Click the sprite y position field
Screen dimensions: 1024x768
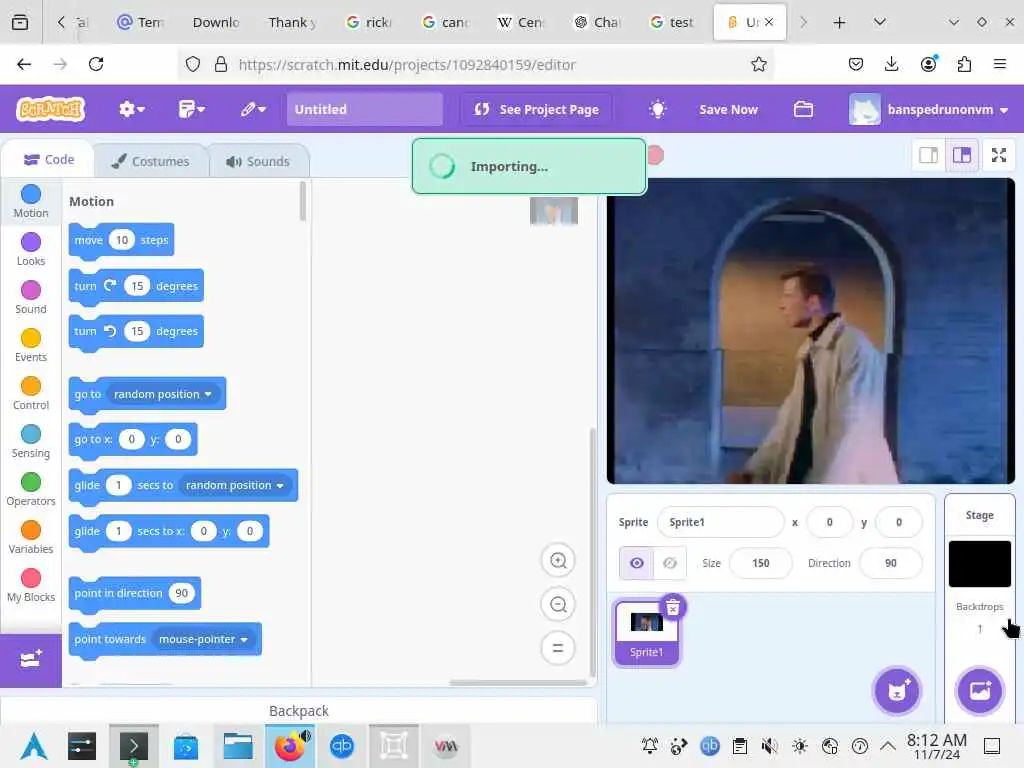click(x=899, y=522)
